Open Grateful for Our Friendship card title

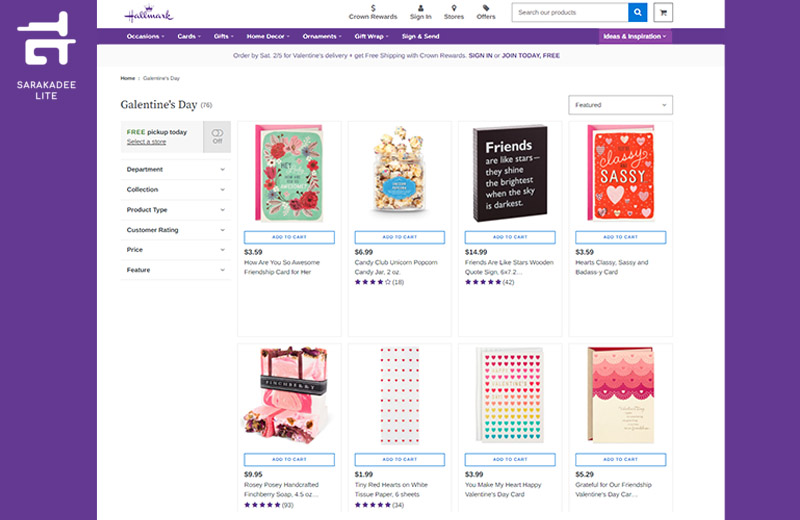pyautogui.click(x=613, y=490)
